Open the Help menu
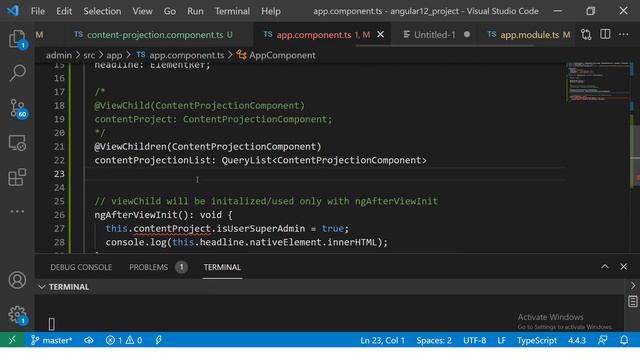This screenshot has height=360, width=640. (x=271, y=11)
